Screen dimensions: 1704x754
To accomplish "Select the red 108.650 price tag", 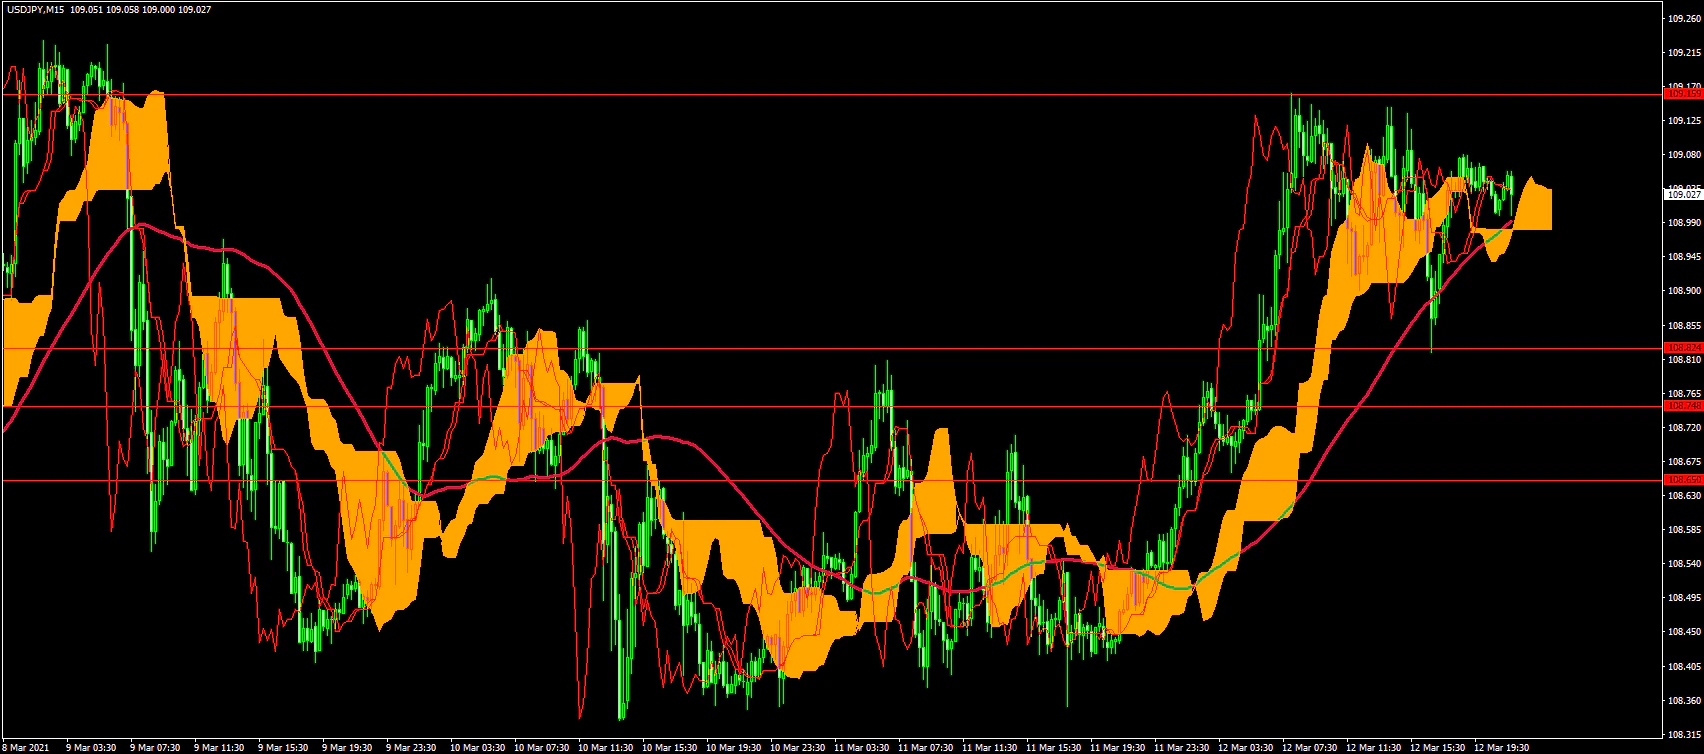I will (1682, 480).
